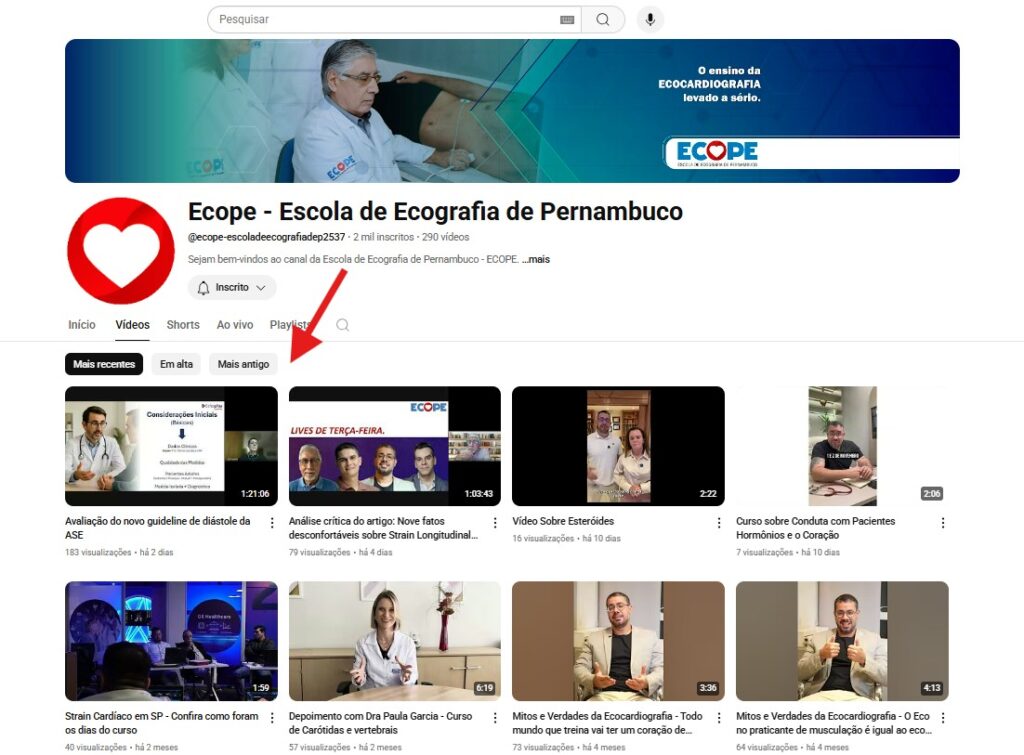Open options menu for Vídeo Sobre Esteróides
This screenshot has height=755, width=1024.
(x=719, y=522)
